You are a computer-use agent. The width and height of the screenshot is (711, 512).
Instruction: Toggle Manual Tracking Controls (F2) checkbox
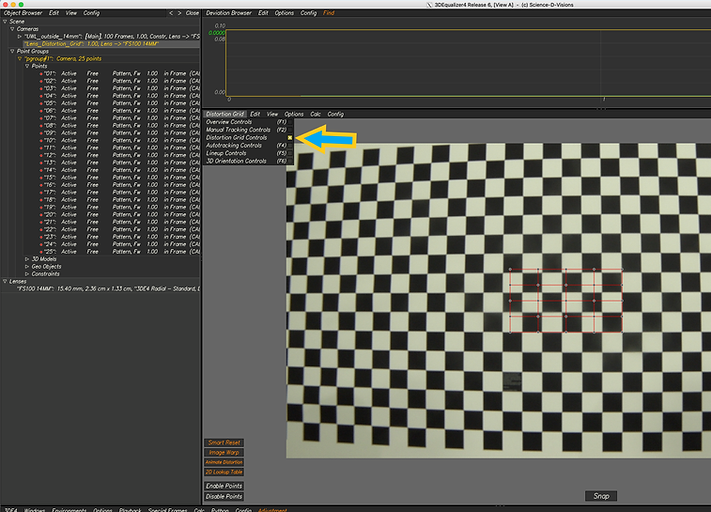coord(290,130)
